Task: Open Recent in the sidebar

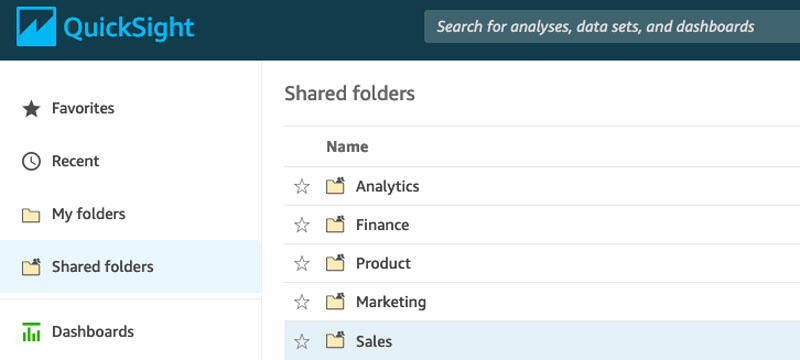Action: coord(131,161)
